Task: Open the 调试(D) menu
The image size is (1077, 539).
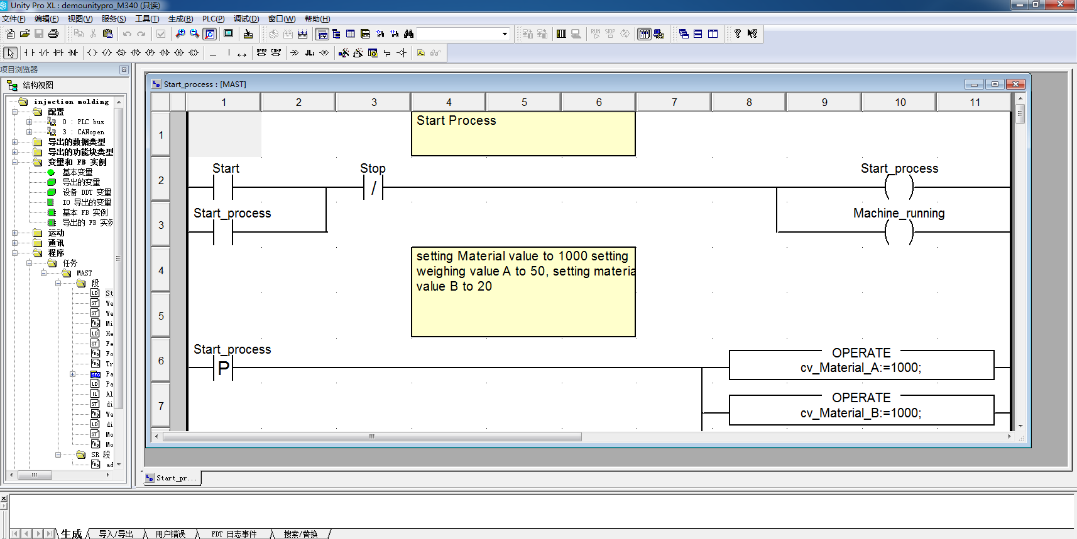Action: click(x=246, y=19)
